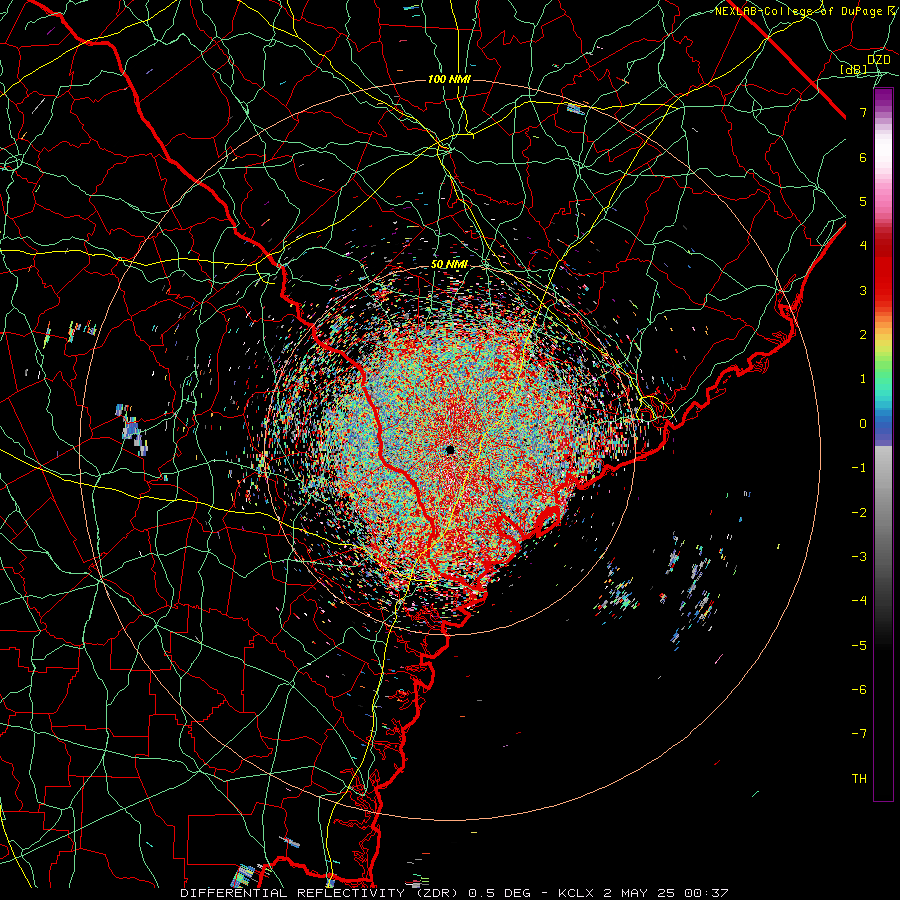This screenshot has width=900, height=900.
Task: Click the "-7" value on the color scale
Action: pyautogui.click(x=859, y=734)
